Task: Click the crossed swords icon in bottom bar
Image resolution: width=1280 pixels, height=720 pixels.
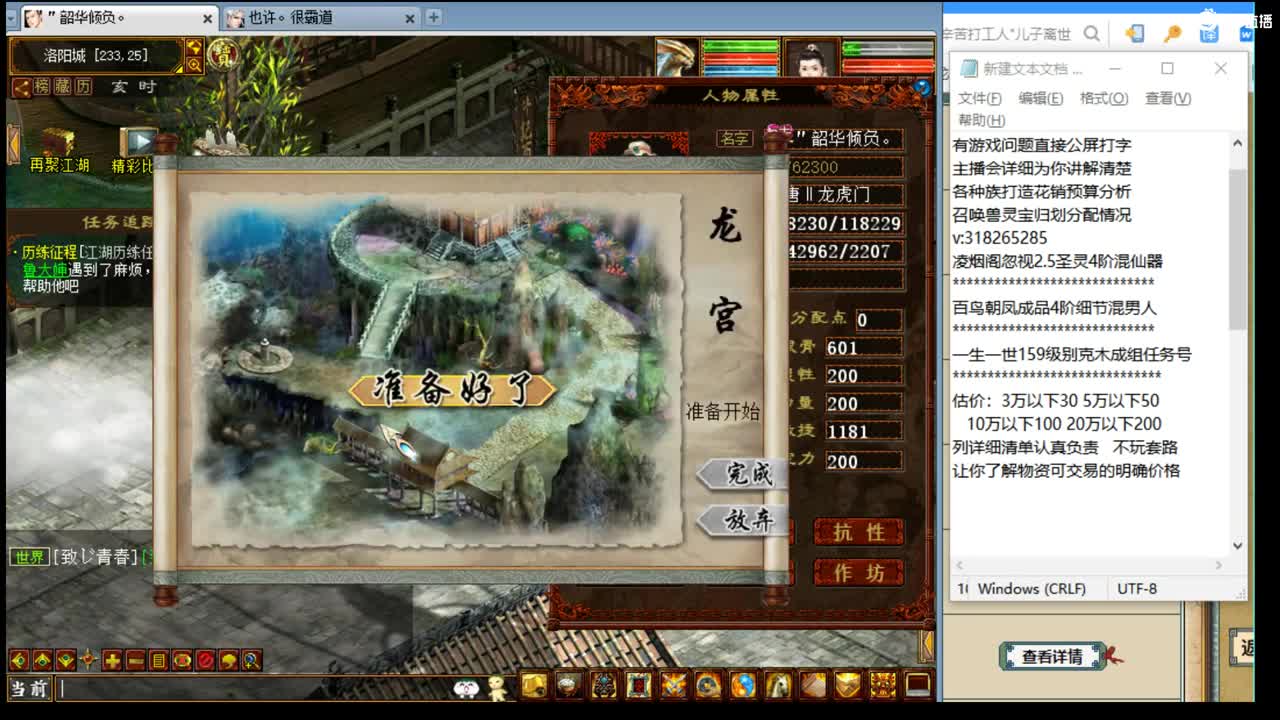Action: point(673,685)
